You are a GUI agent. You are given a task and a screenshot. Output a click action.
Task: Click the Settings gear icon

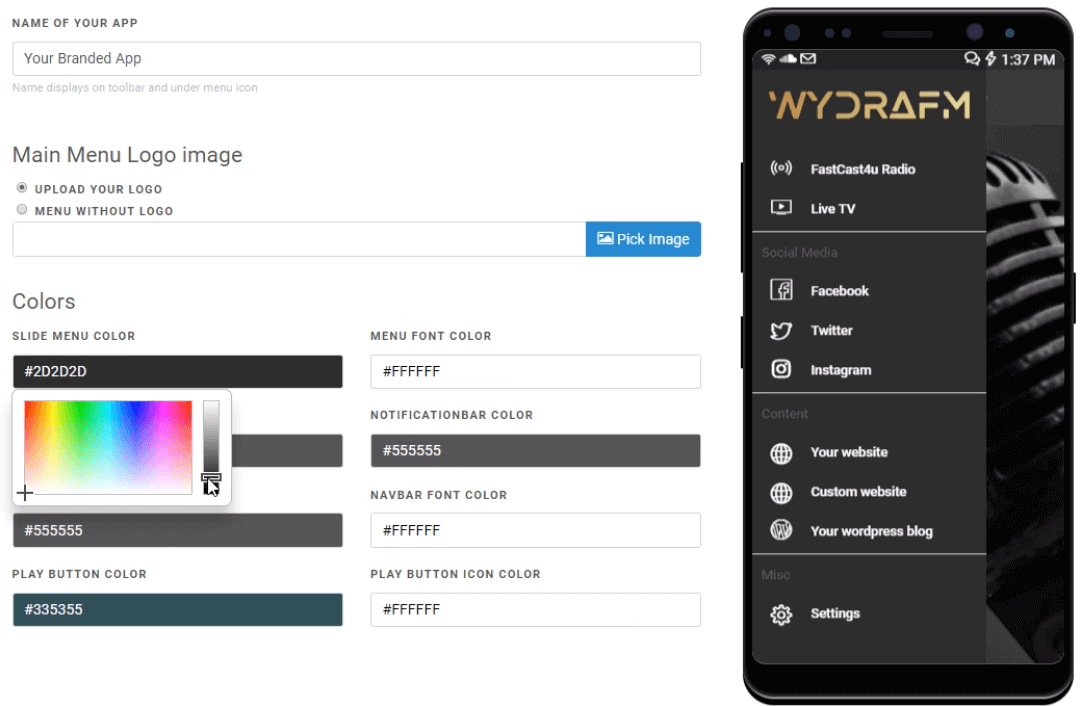click(x=780, y=614)
